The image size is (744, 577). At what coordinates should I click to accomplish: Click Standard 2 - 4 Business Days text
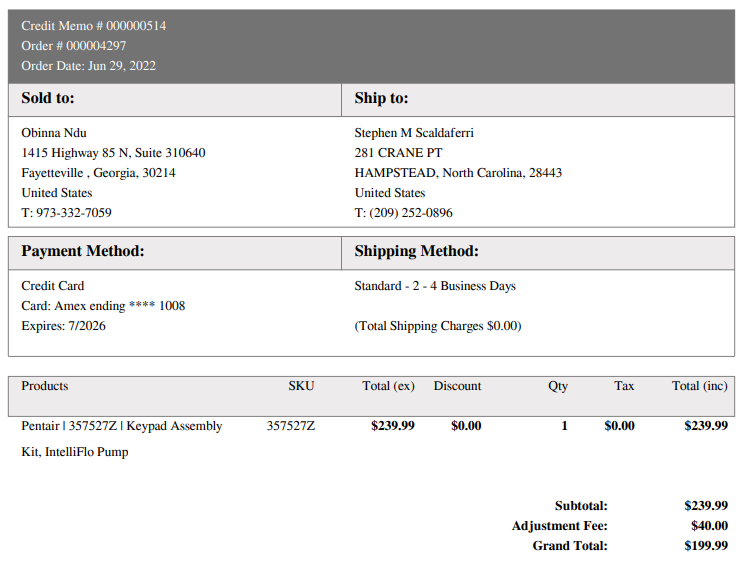pos(435,286)
